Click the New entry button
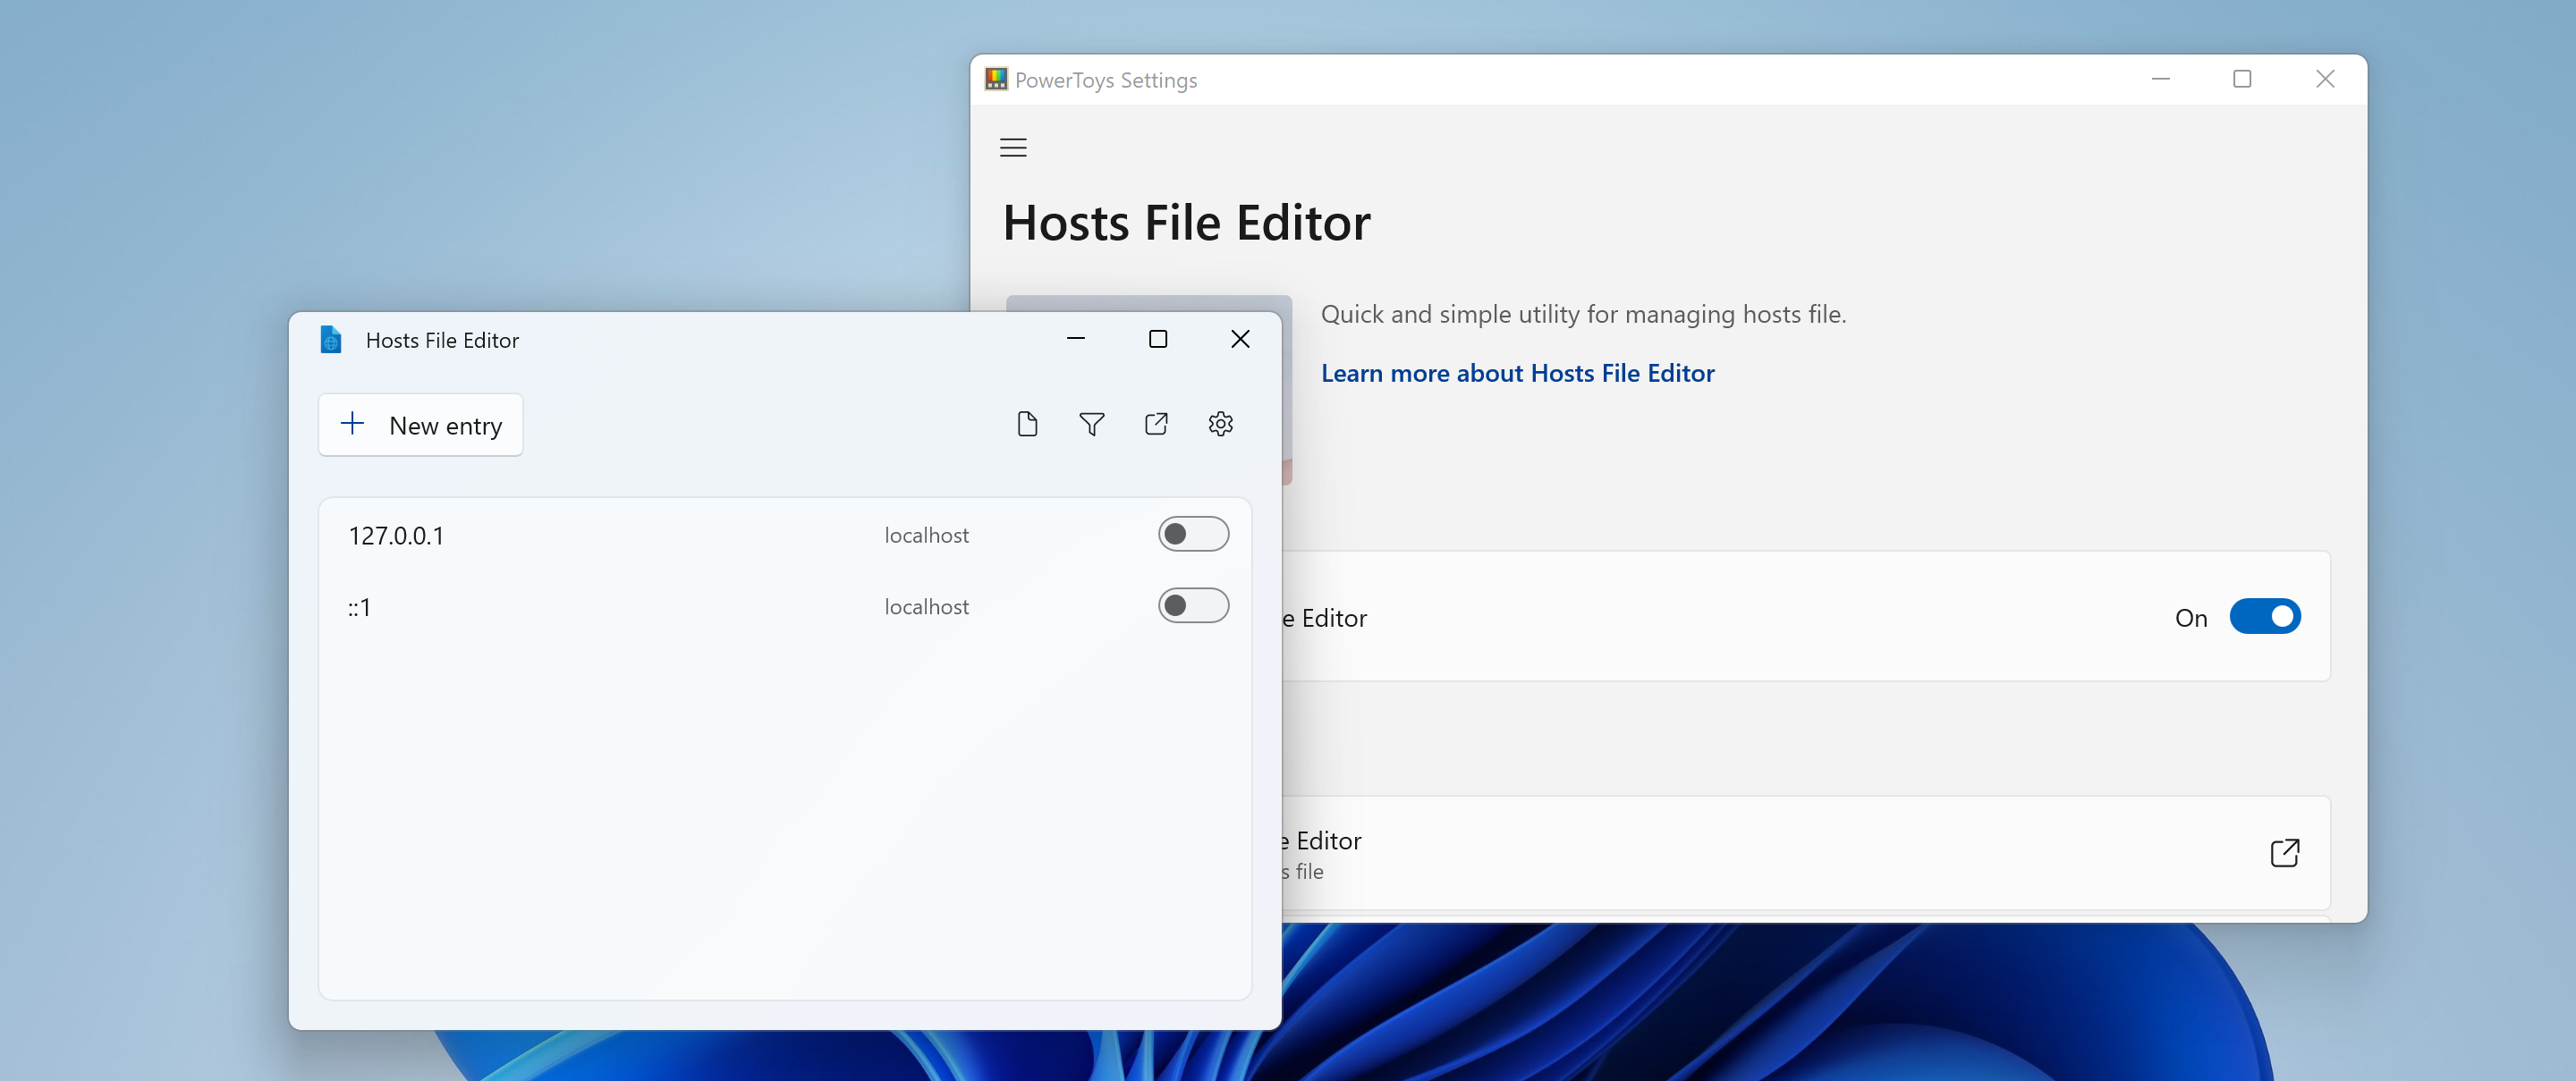2576x1081 pixels. tap(420, 425)
